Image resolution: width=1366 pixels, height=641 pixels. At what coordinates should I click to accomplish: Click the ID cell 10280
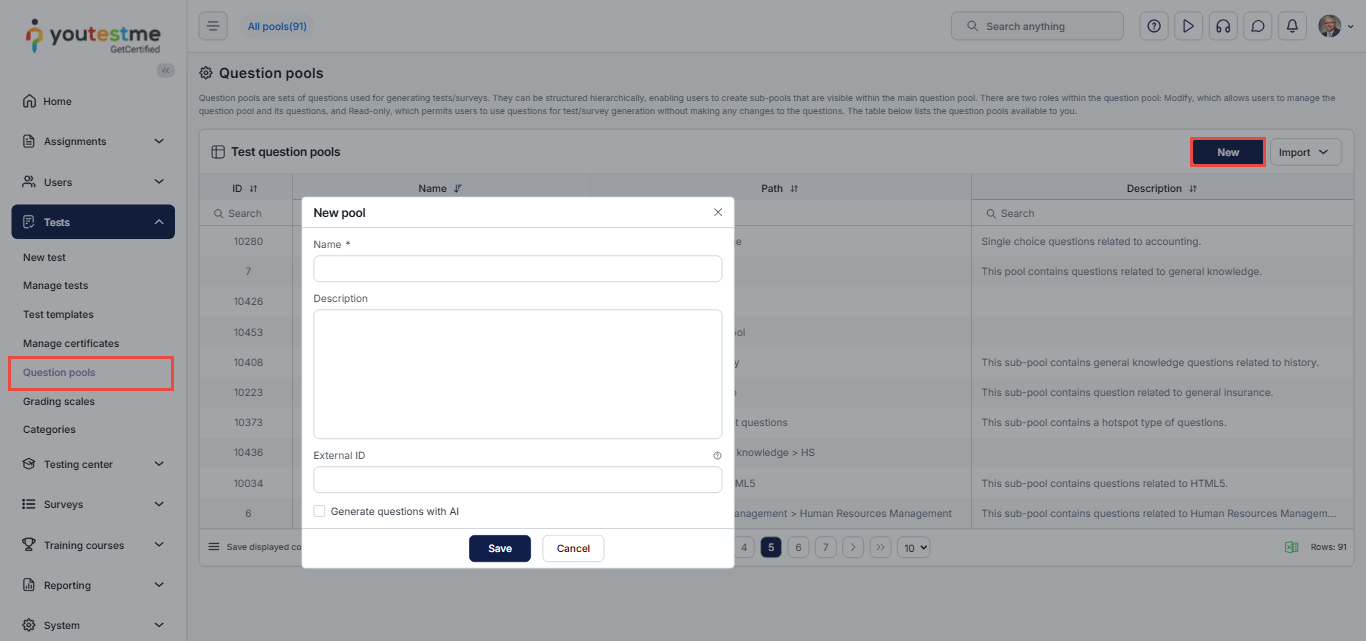coord(248,241)
